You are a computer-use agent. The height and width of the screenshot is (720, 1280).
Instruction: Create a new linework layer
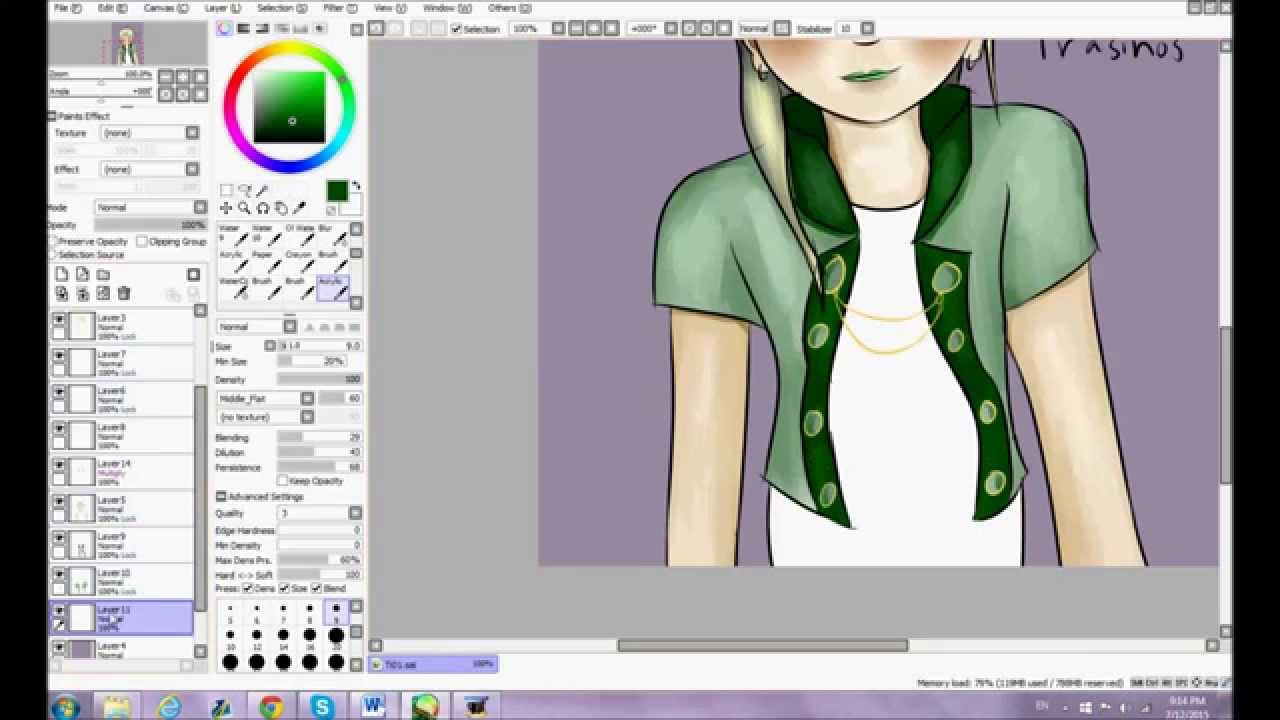[x=82, y=274]
